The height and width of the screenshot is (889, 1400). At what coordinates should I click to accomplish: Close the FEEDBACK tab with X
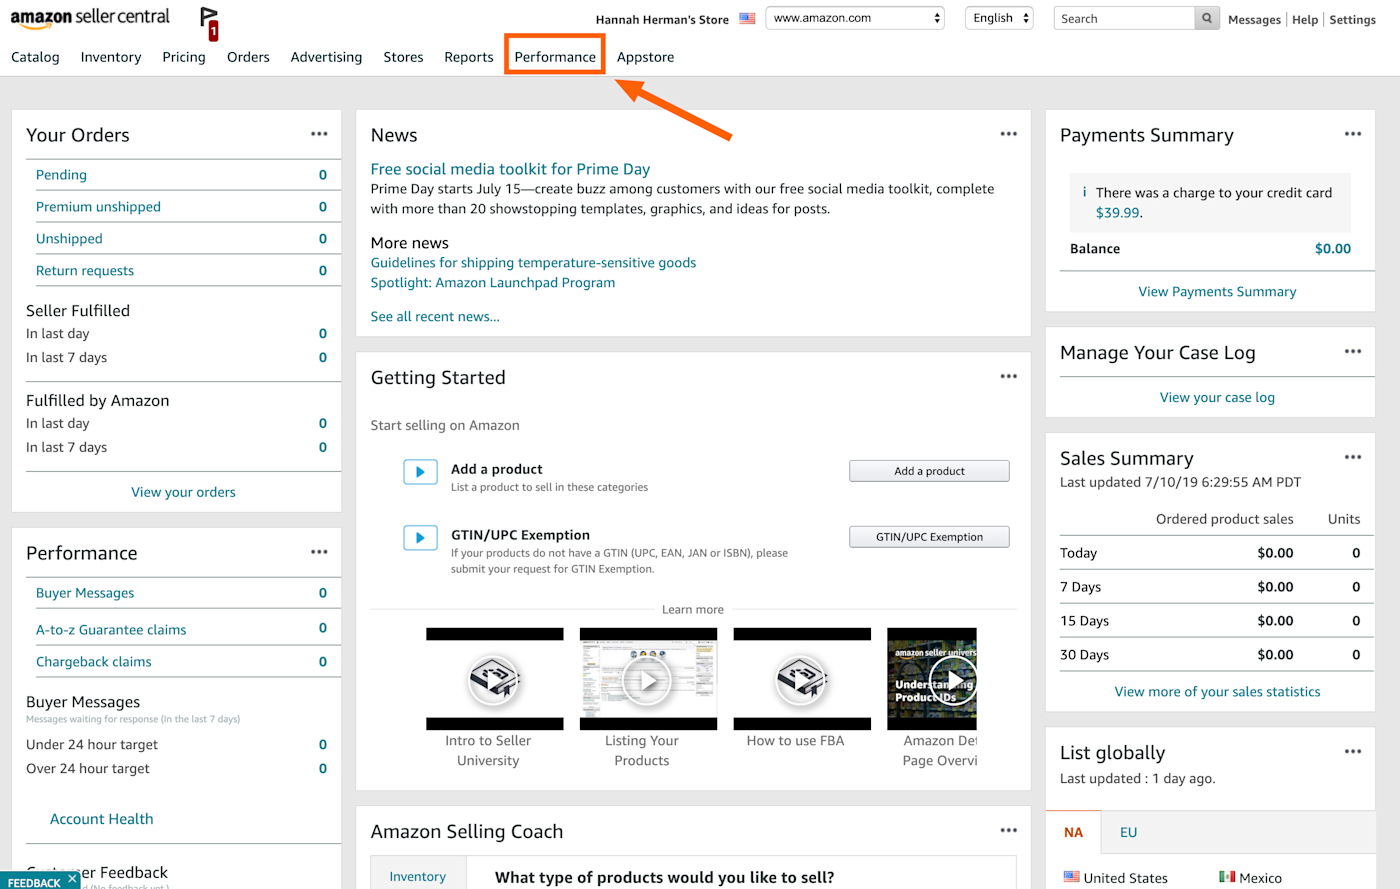tap(72, 880)
